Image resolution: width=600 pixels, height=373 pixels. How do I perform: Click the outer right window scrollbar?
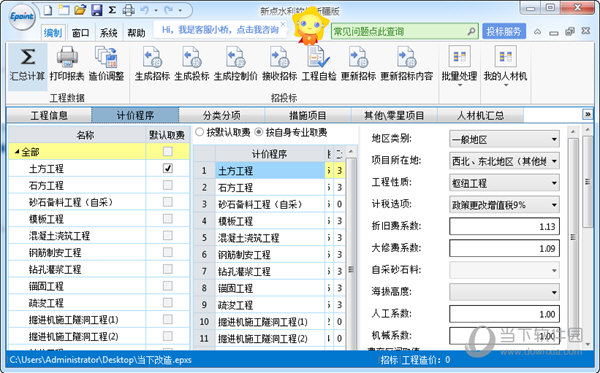click(587, 237)
